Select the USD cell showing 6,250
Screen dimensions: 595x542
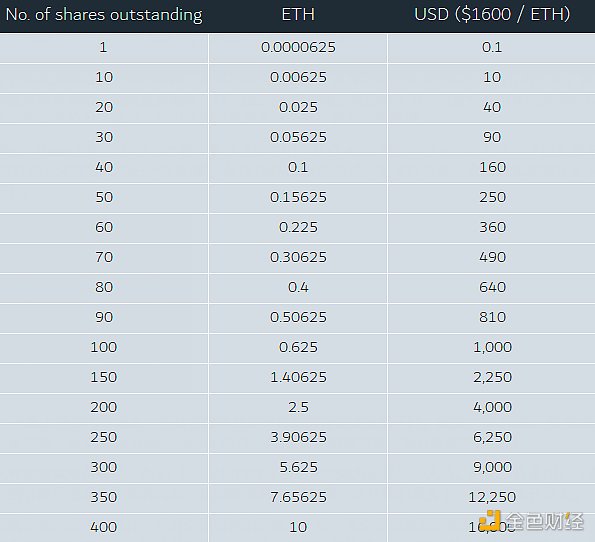point(492,438)
